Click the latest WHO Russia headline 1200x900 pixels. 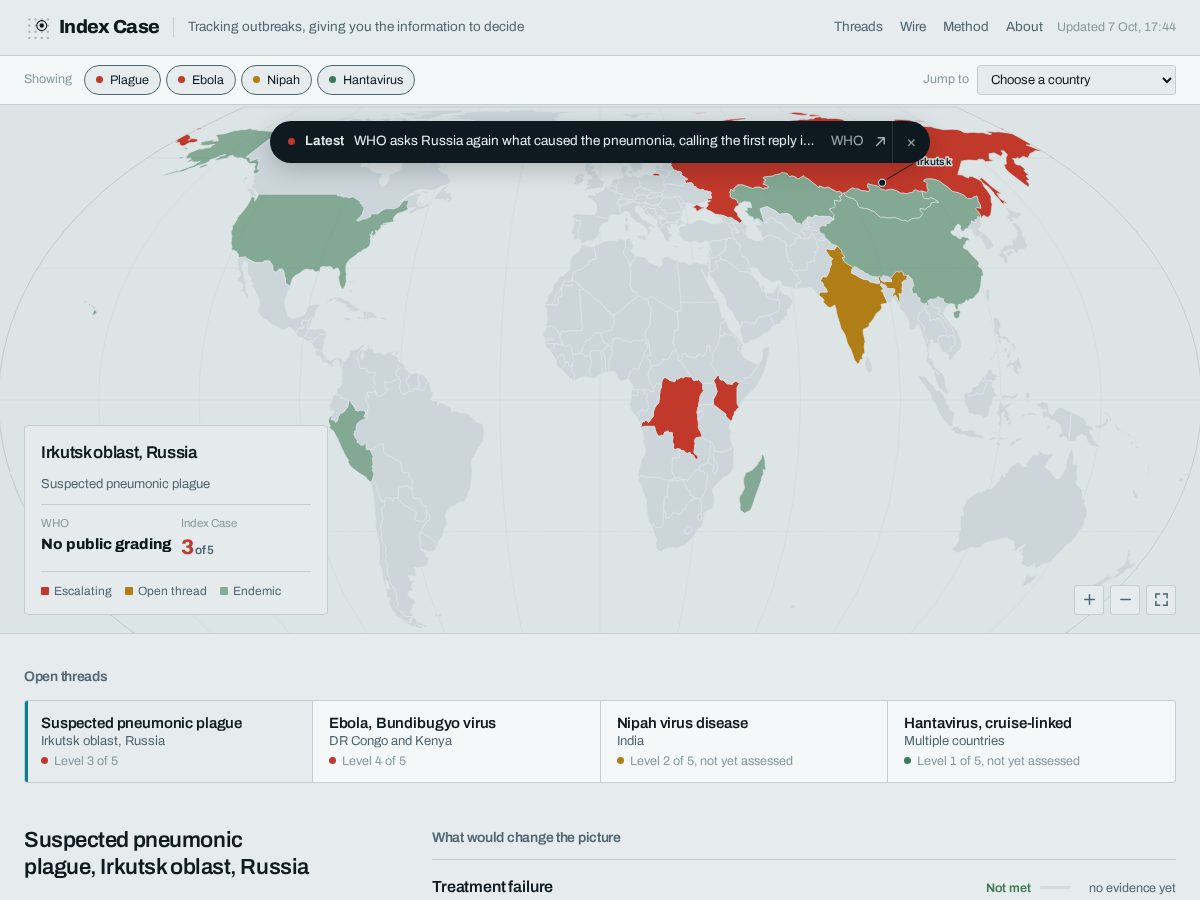point(584,141)
